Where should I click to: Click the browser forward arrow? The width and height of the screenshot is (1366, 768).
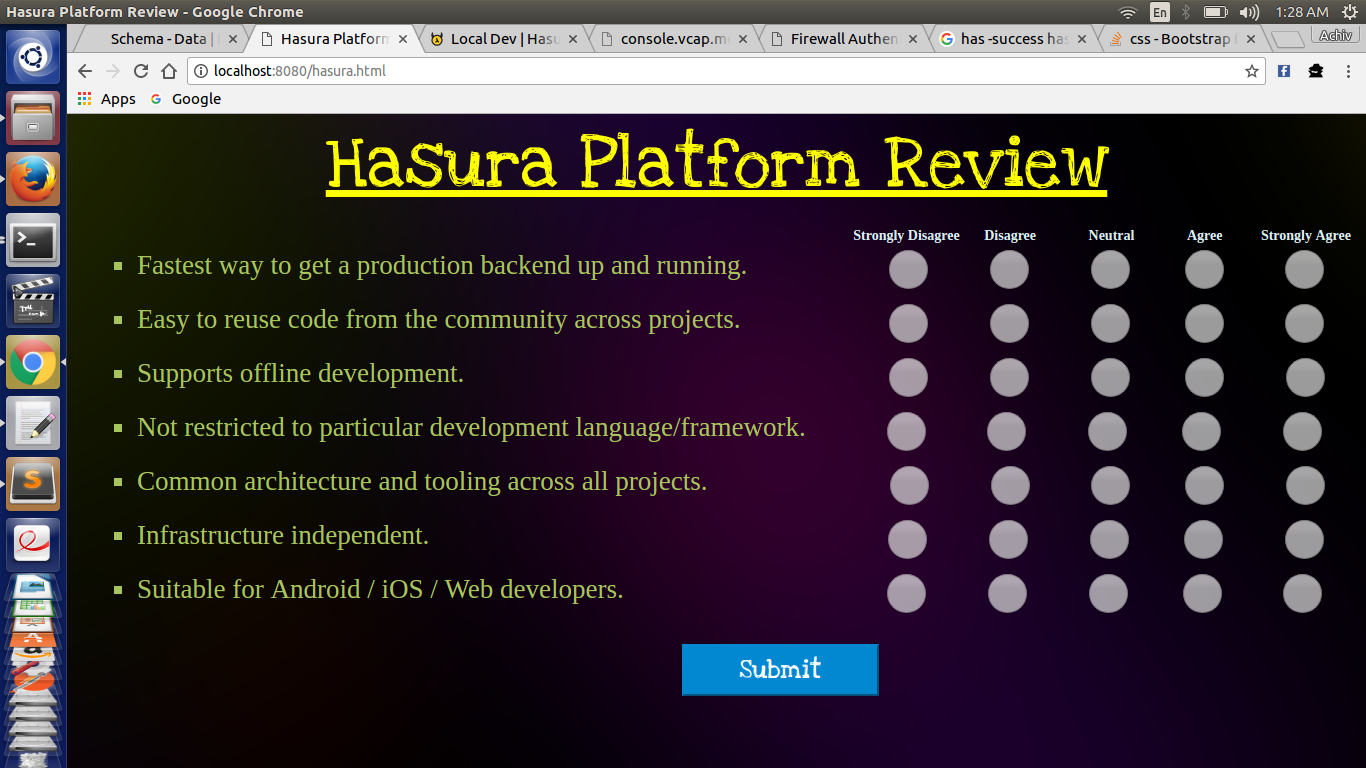[x=113, y=71]
